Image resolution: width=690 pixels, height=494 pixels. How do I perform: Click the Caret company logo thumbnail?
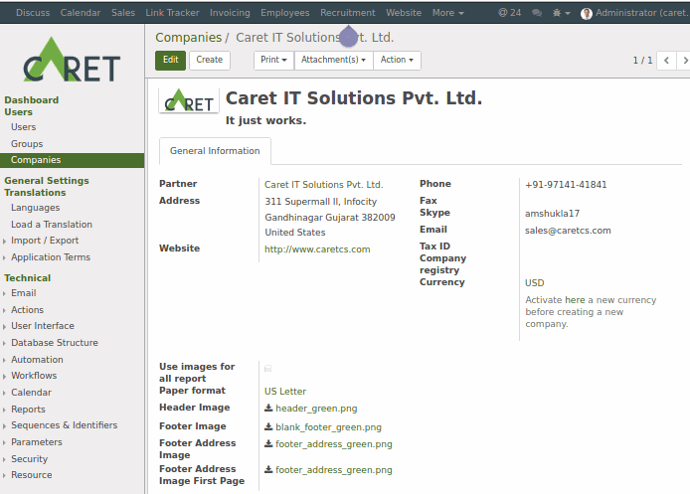coord(188,101)
